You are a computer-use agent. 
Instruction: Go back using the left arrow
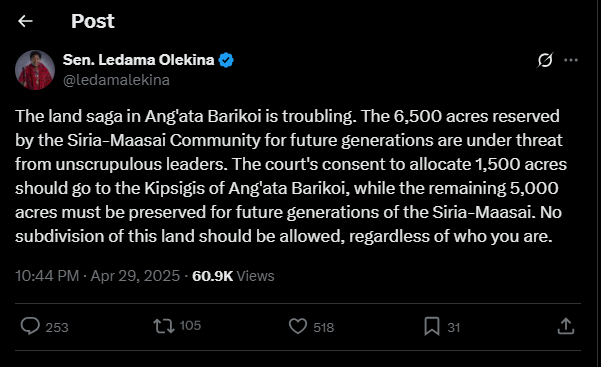click(25, 21)
